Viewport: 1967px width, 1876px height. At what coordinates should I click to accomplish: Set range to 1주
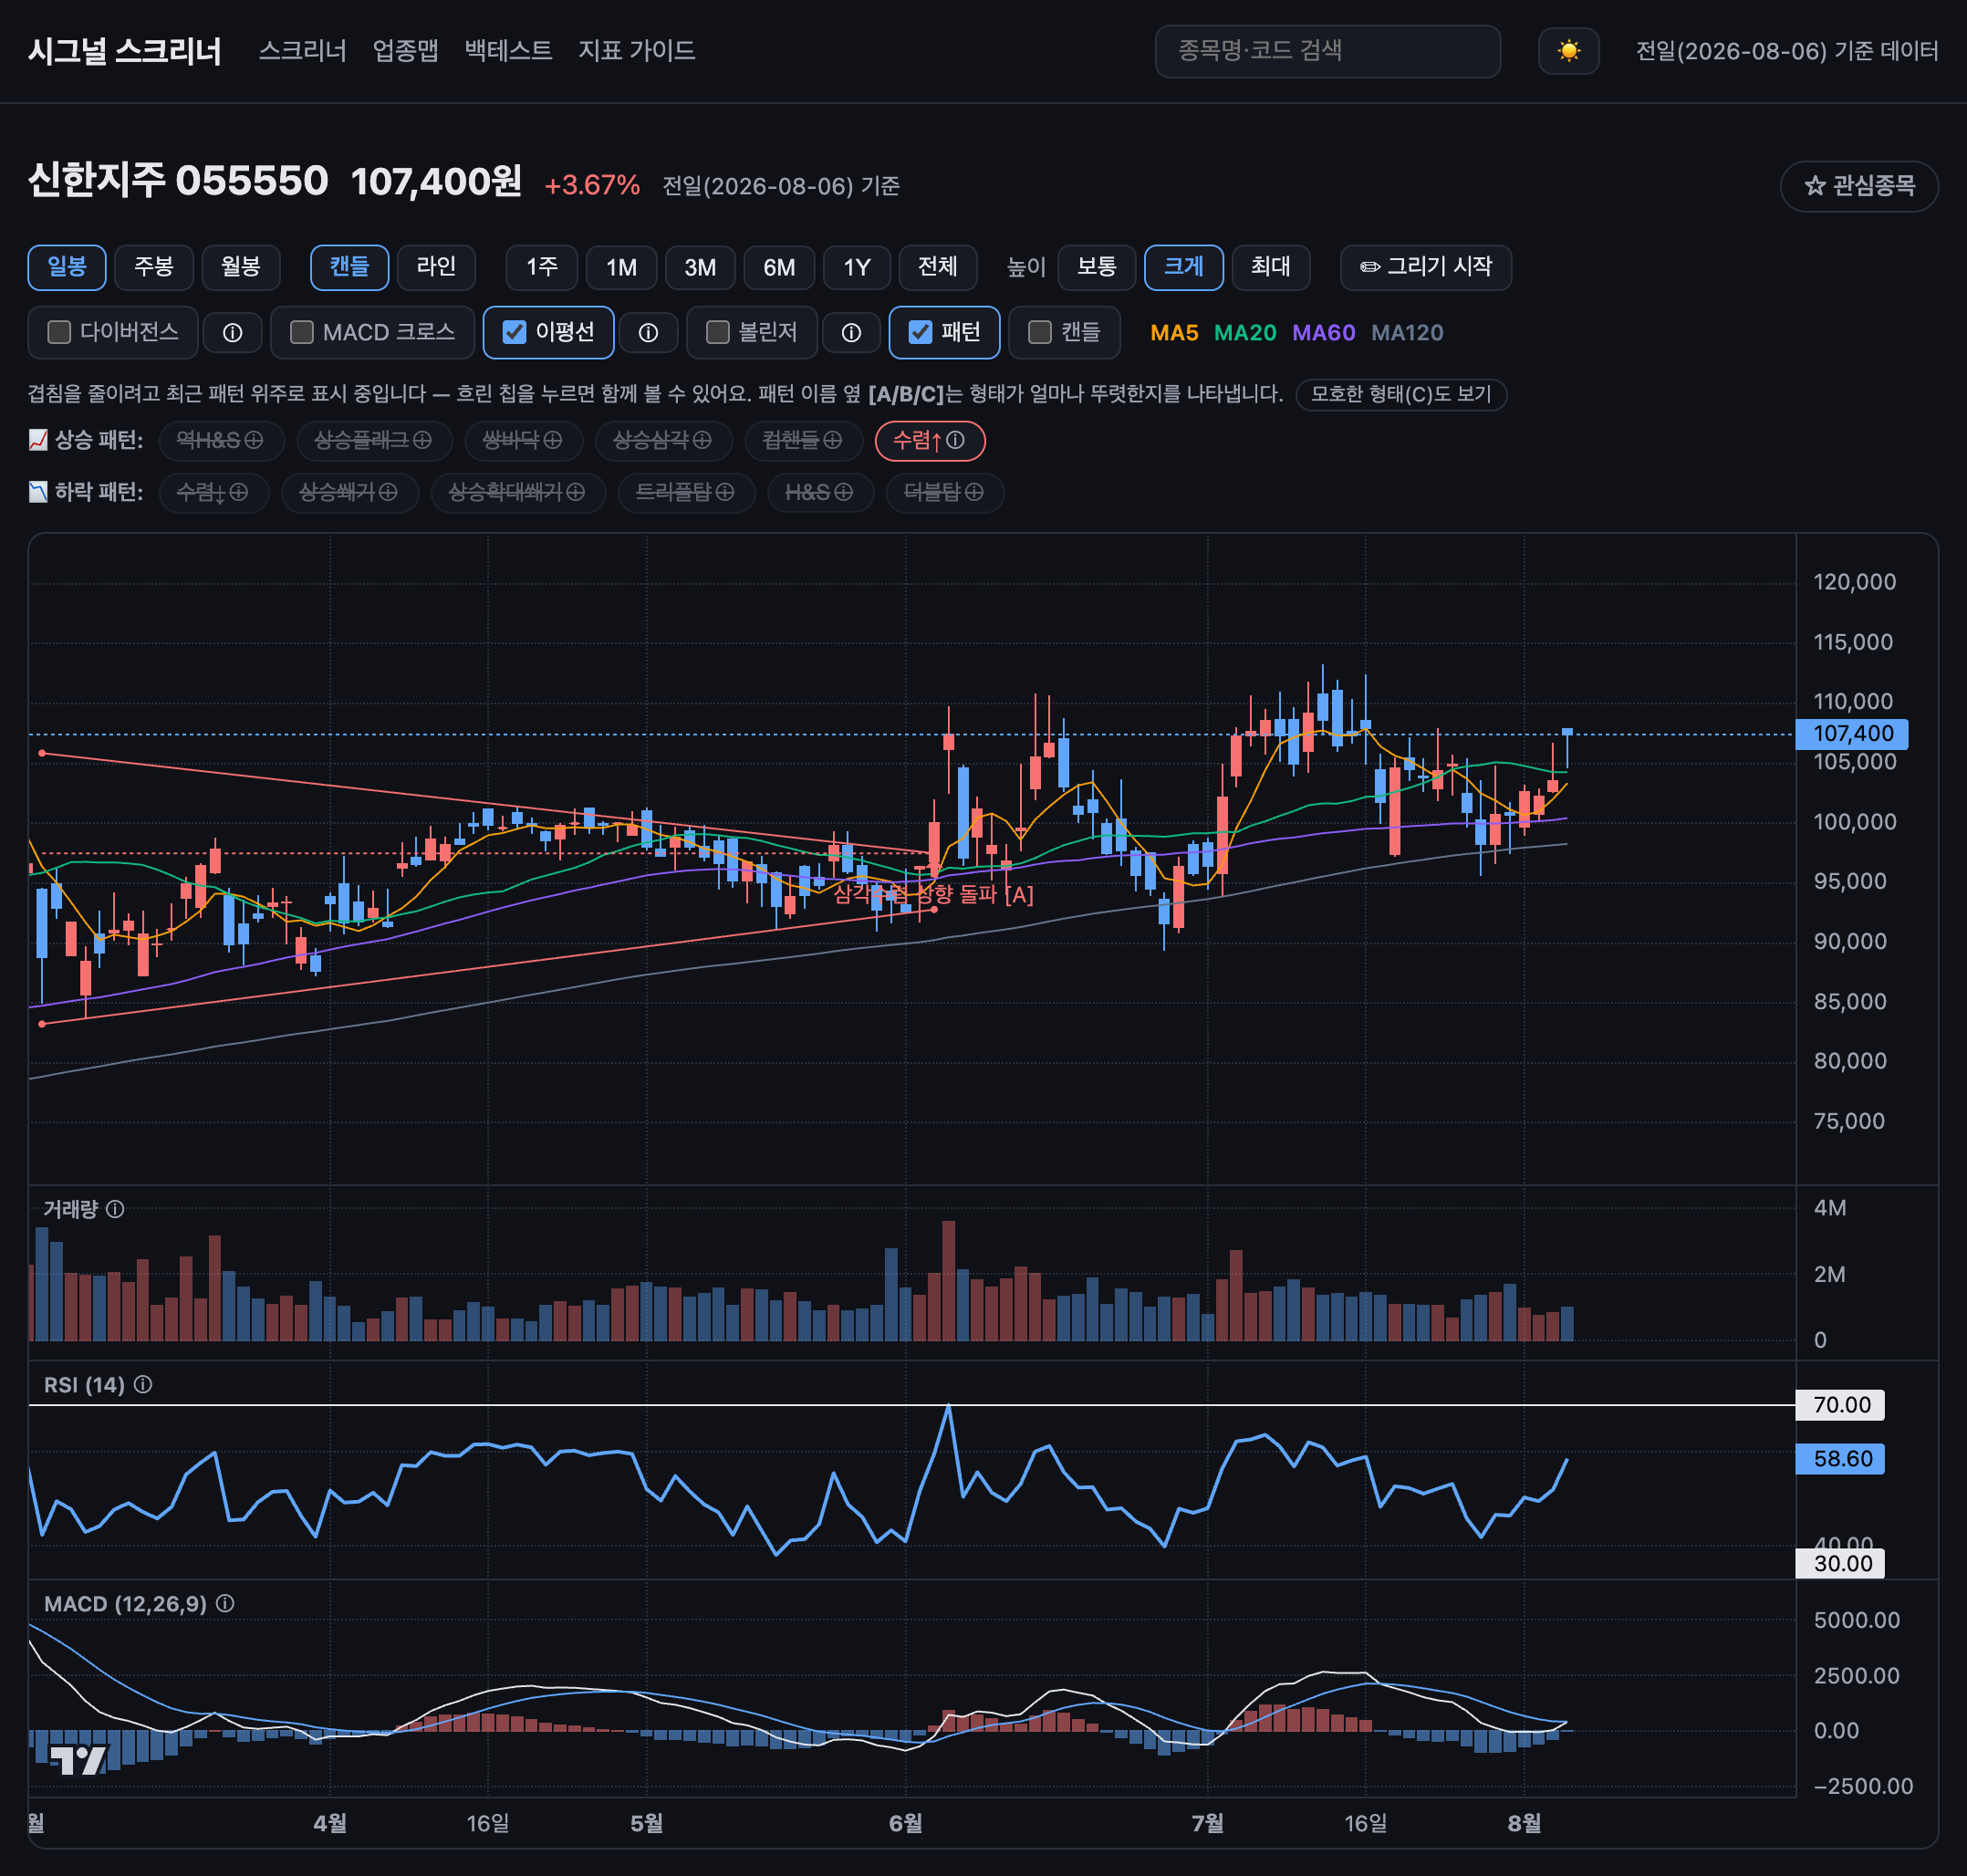[542, 267]
